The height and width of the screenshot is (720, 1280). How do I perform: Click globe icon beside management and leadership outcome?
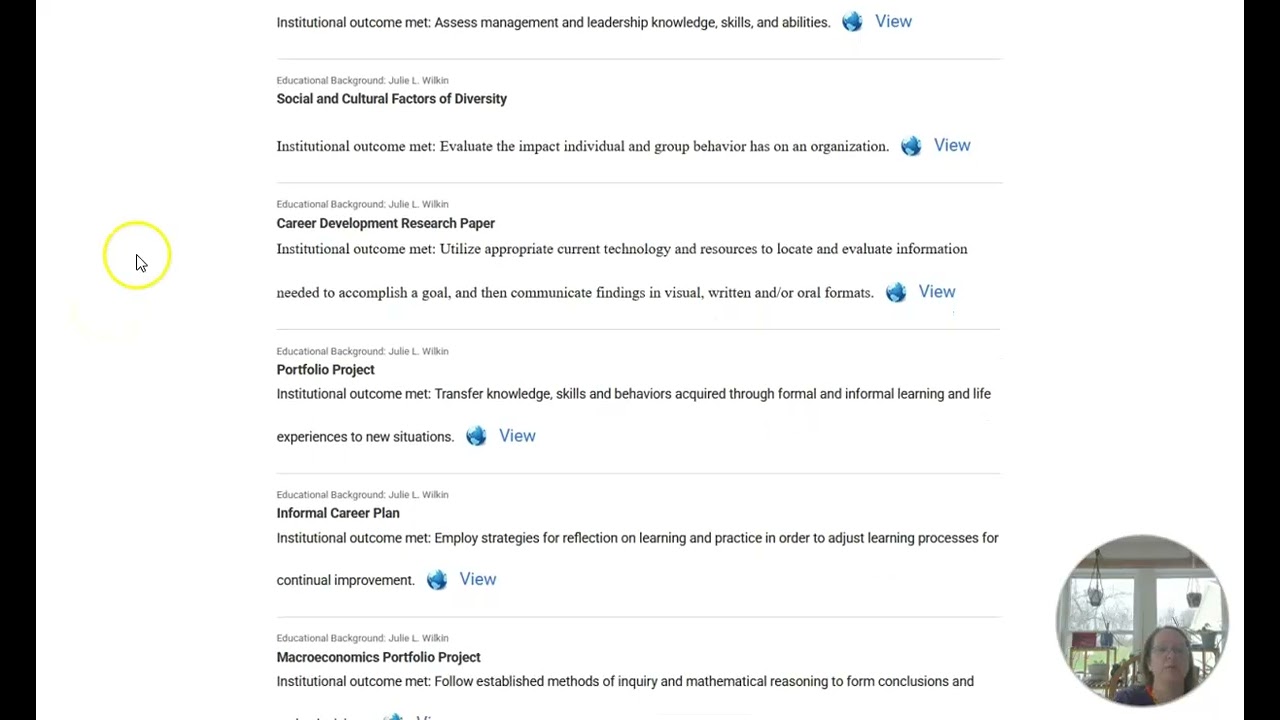tap(852, 22)
